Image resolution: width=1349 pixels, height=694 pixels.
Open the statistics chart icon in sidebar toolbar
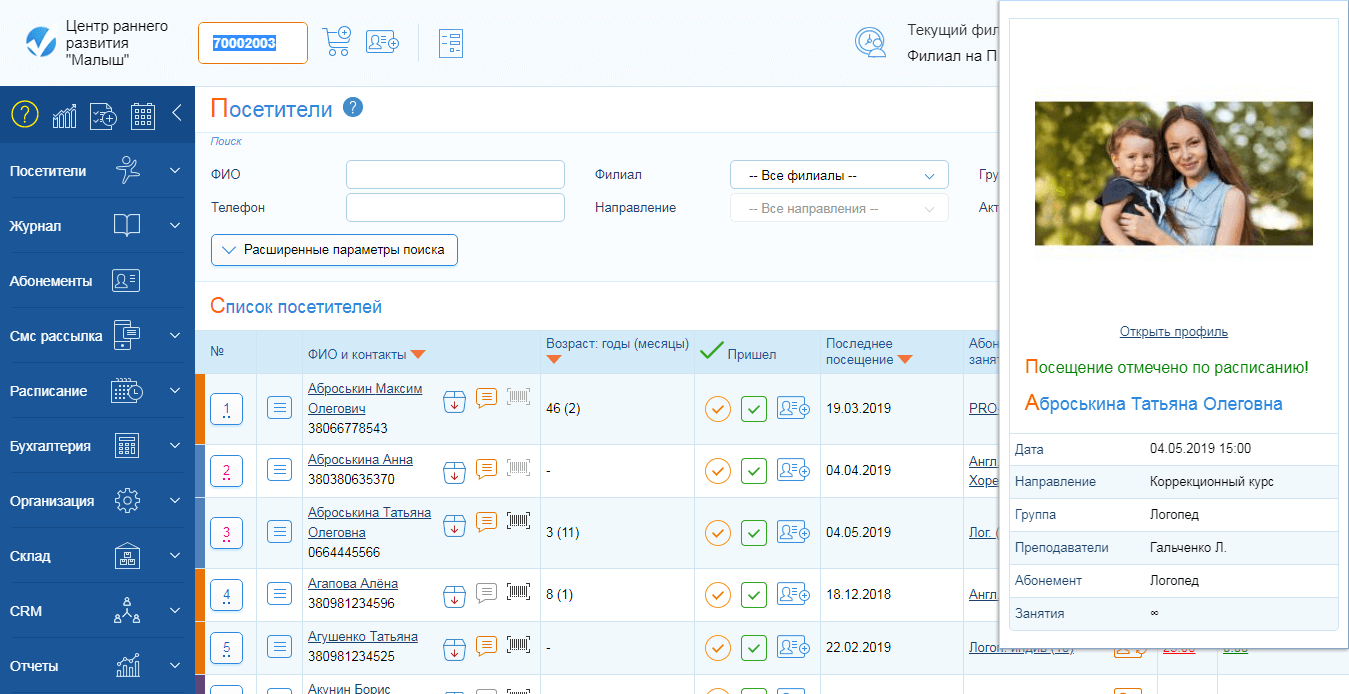click(65, 115)
